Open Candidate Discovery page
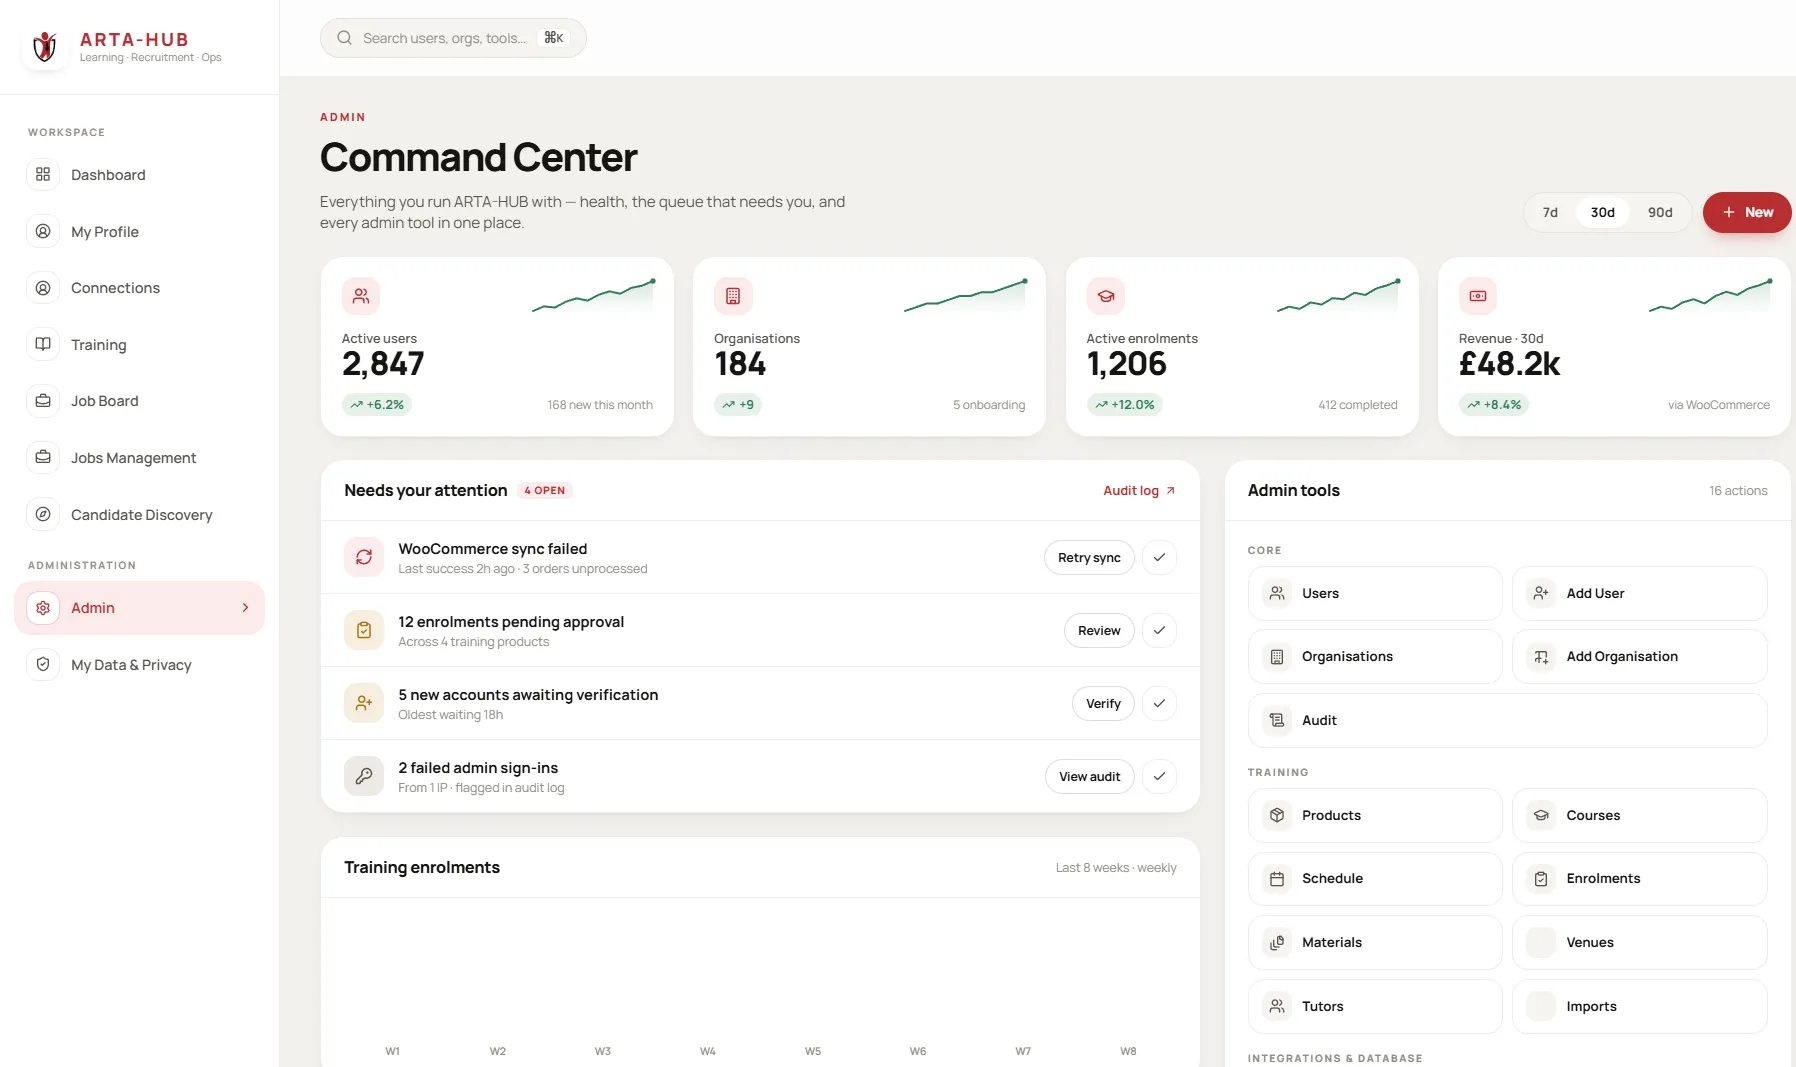This screenshot has height=1067, width=1796. 139,514
